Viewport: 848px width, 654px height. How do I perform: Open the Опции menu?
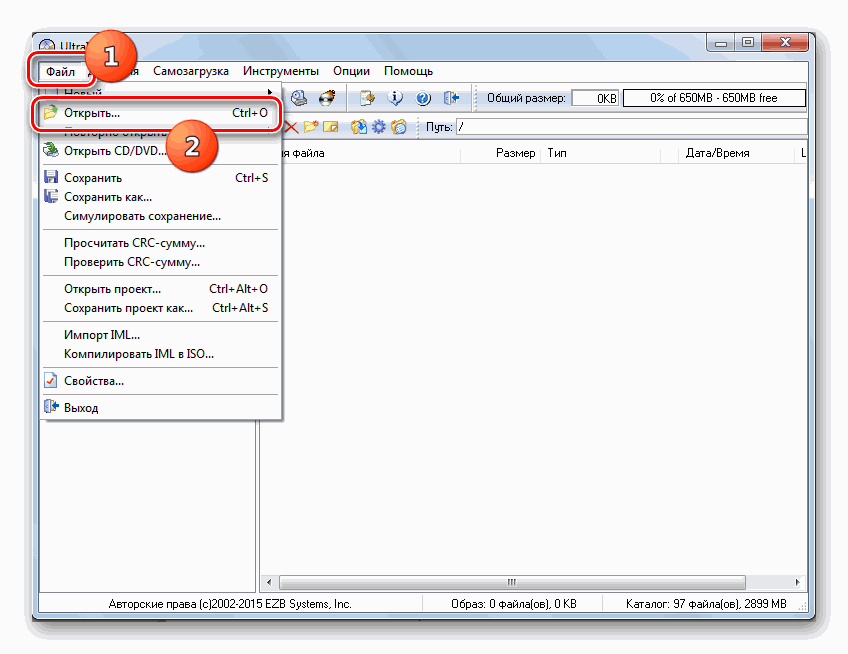pos(351,71)
